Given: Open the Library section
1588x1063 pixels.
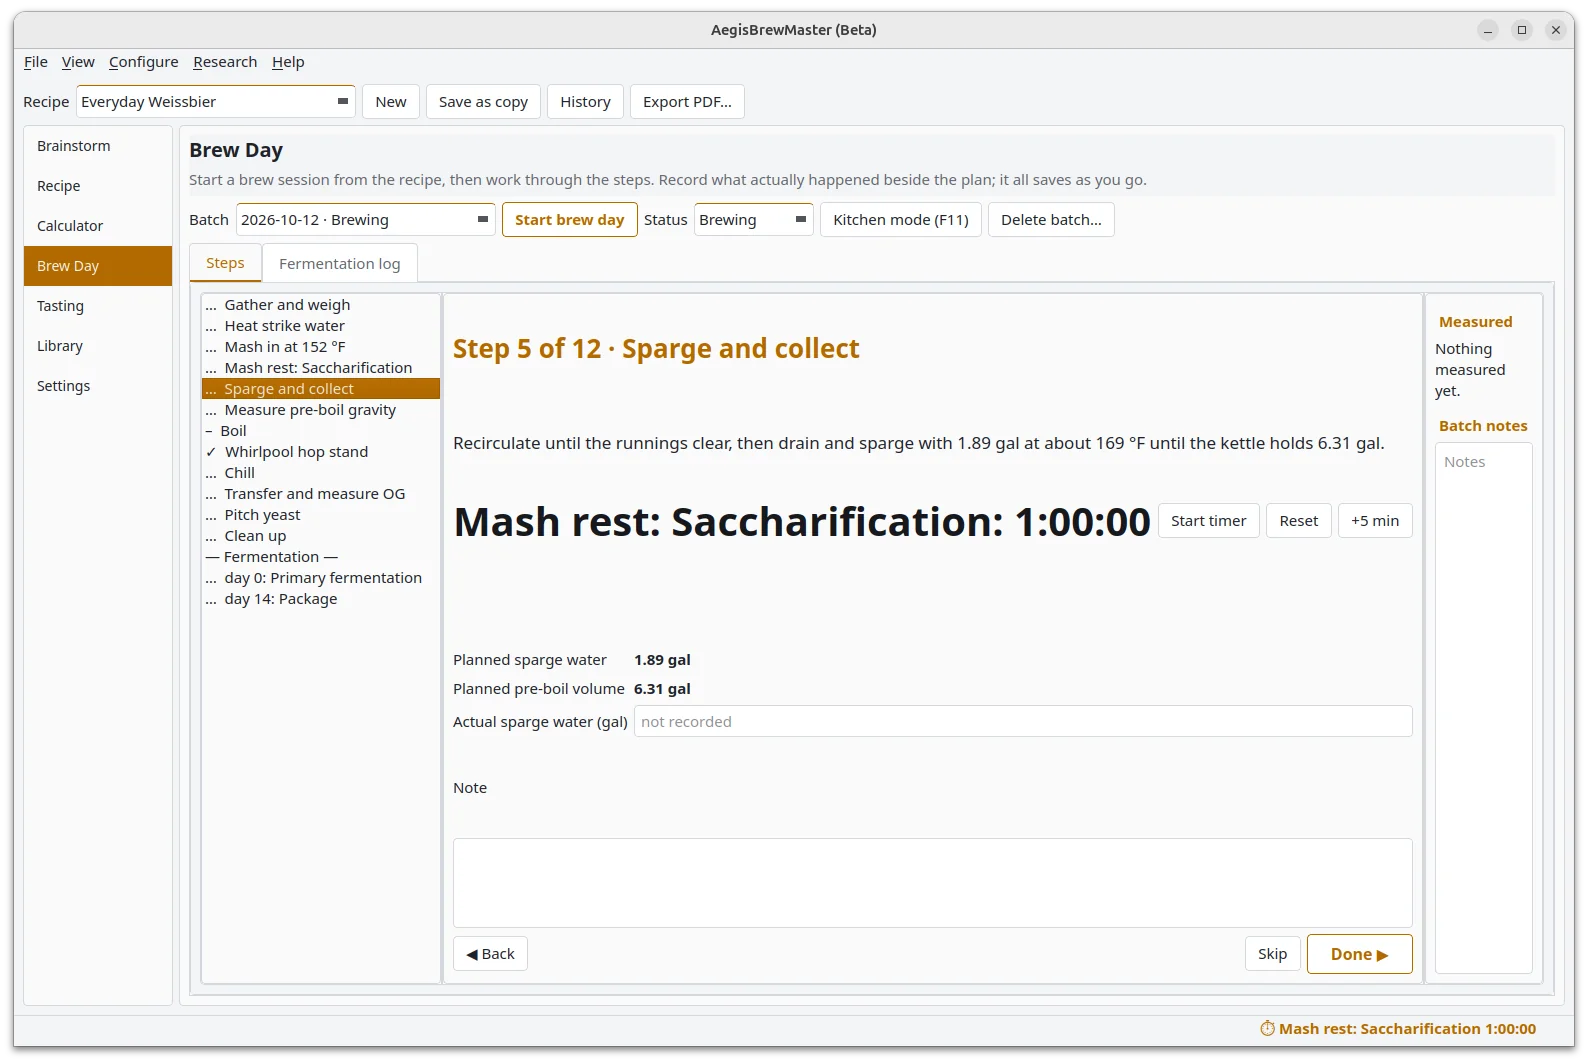Looking at the screenshot, I should coord(98,346).
